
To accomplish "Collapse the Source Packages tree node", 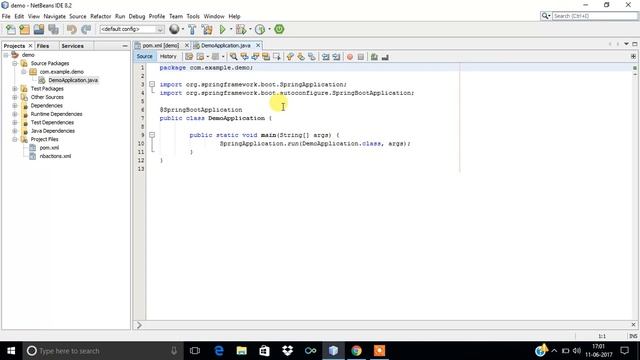I will point(15,63).
